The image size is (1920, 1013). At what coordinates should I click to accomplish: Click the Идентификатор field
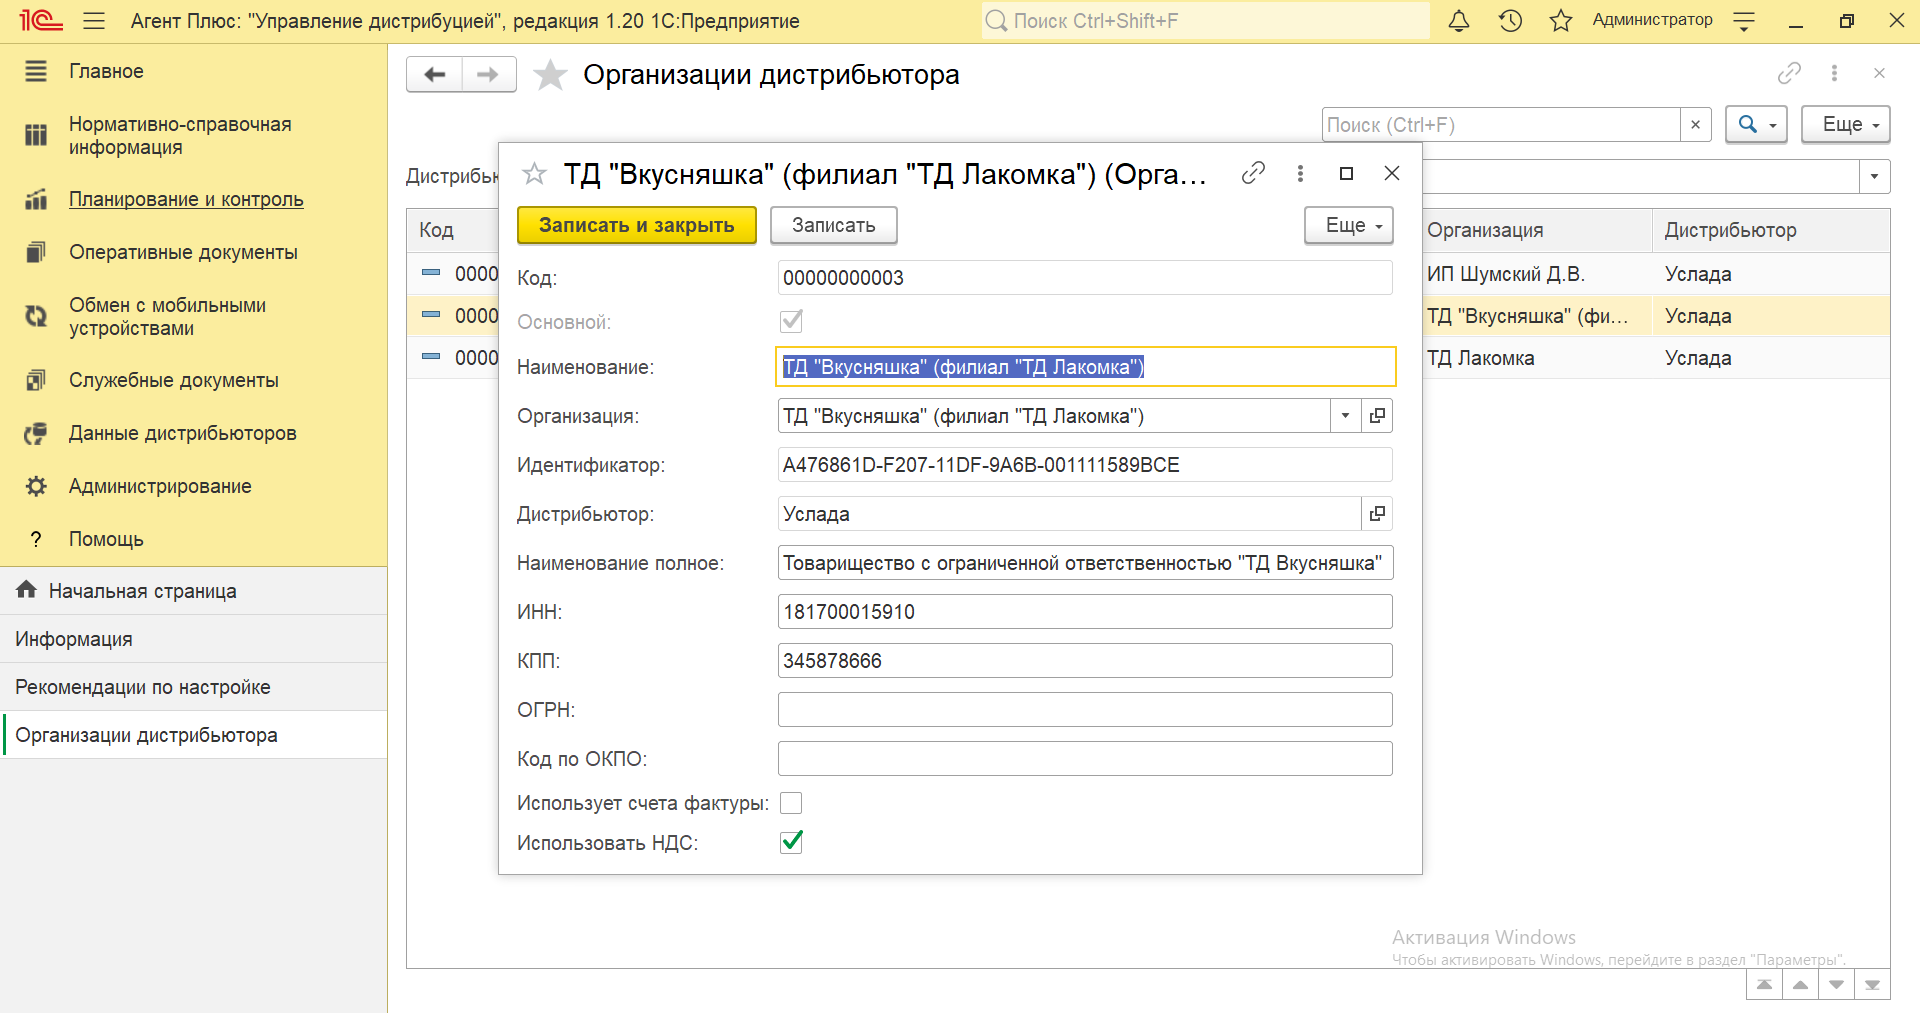point(1085,465)
